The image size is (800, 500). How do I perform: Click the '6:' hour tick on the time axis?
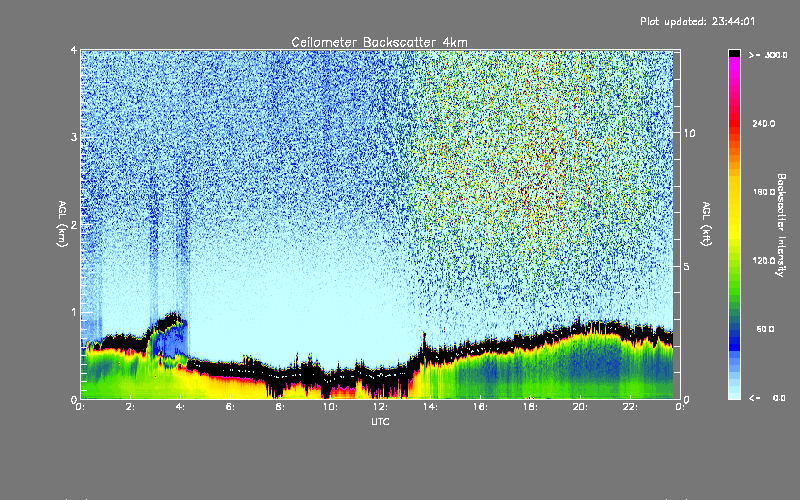pyautogui.click(x=231, y=407)
